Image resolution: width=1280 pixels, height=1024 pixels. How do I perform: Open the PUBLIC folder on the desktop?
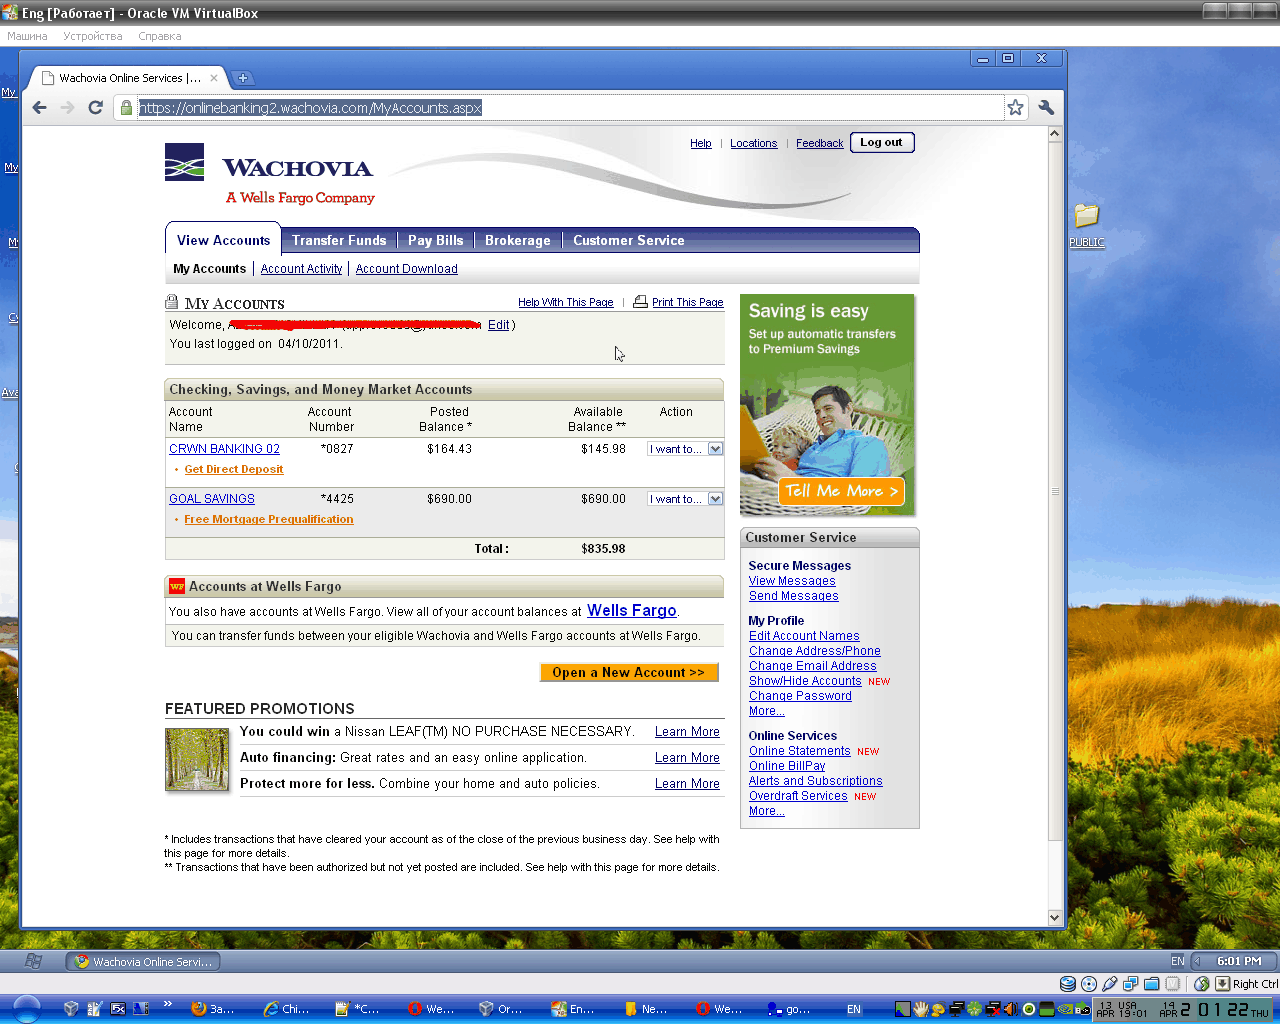tap(1086, 225)
